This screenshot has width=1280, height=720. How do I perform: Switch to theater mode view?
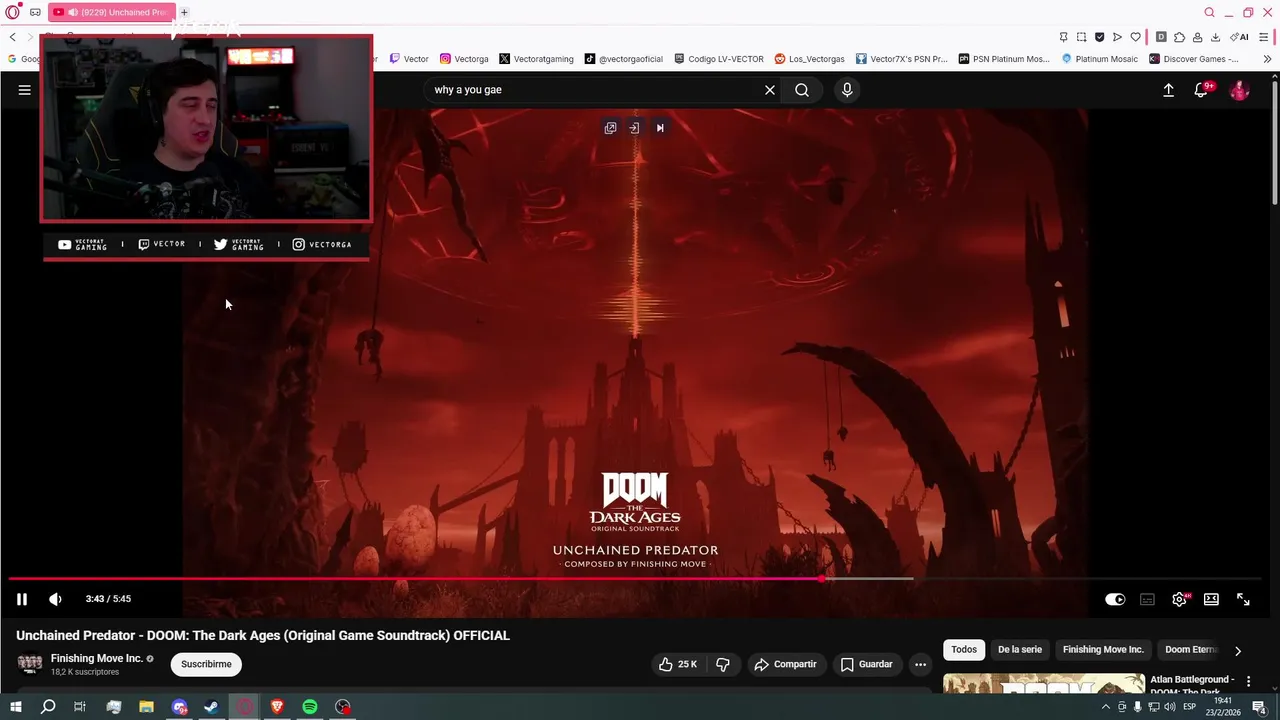click(1211, 599)
